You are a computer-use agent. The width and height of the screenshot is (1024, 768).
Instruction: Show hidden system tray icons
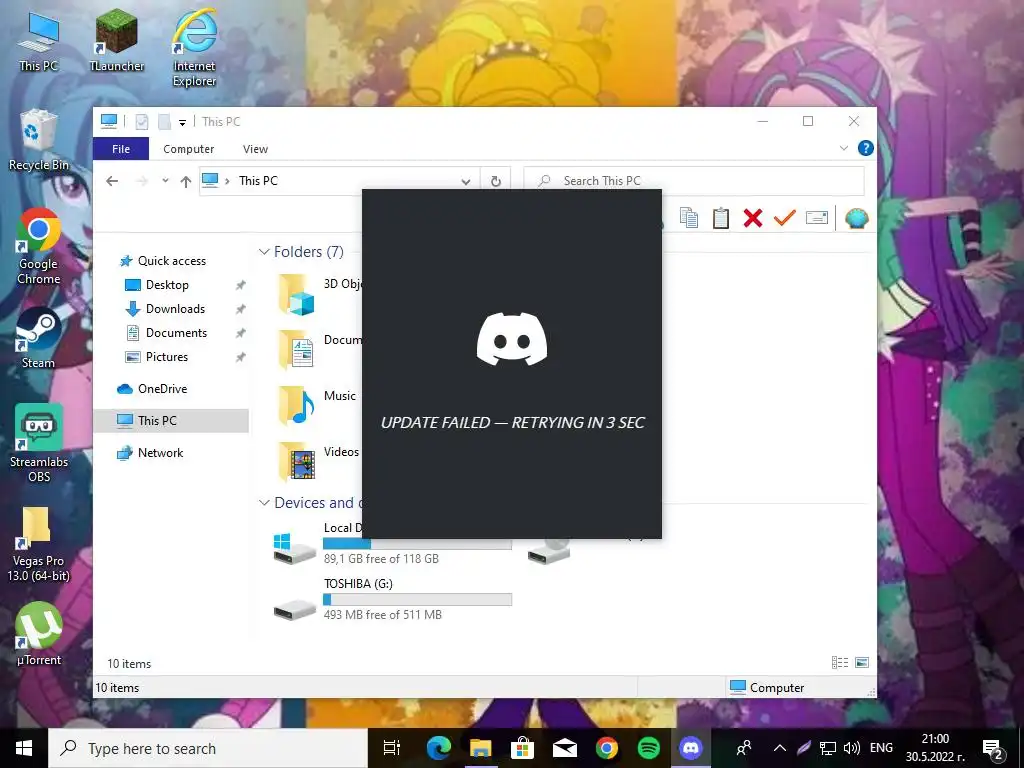tap(780, 748)
